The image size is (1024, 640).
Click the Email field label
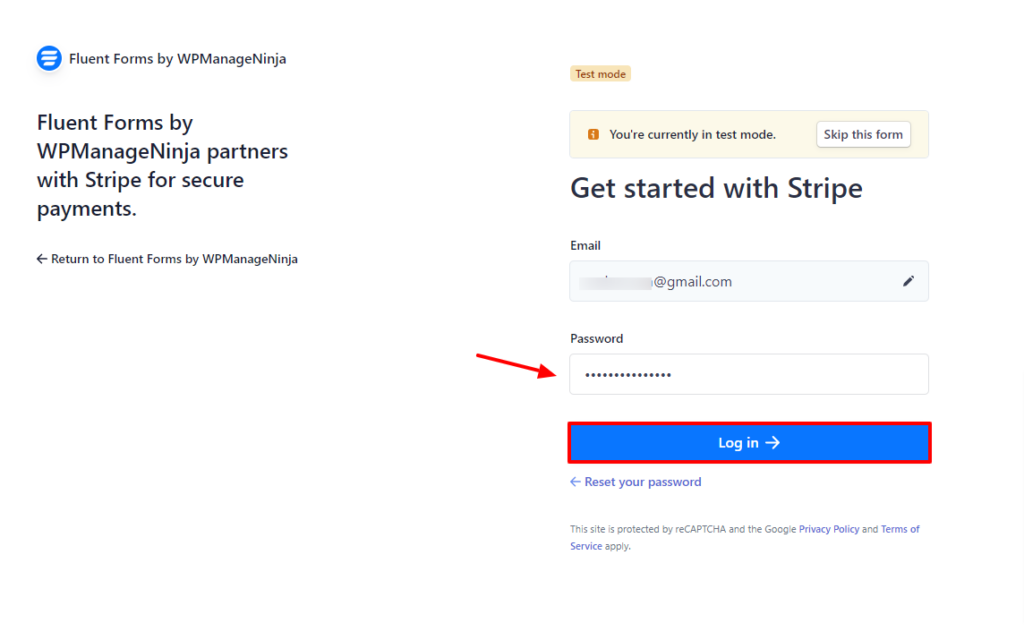[585, 246]
